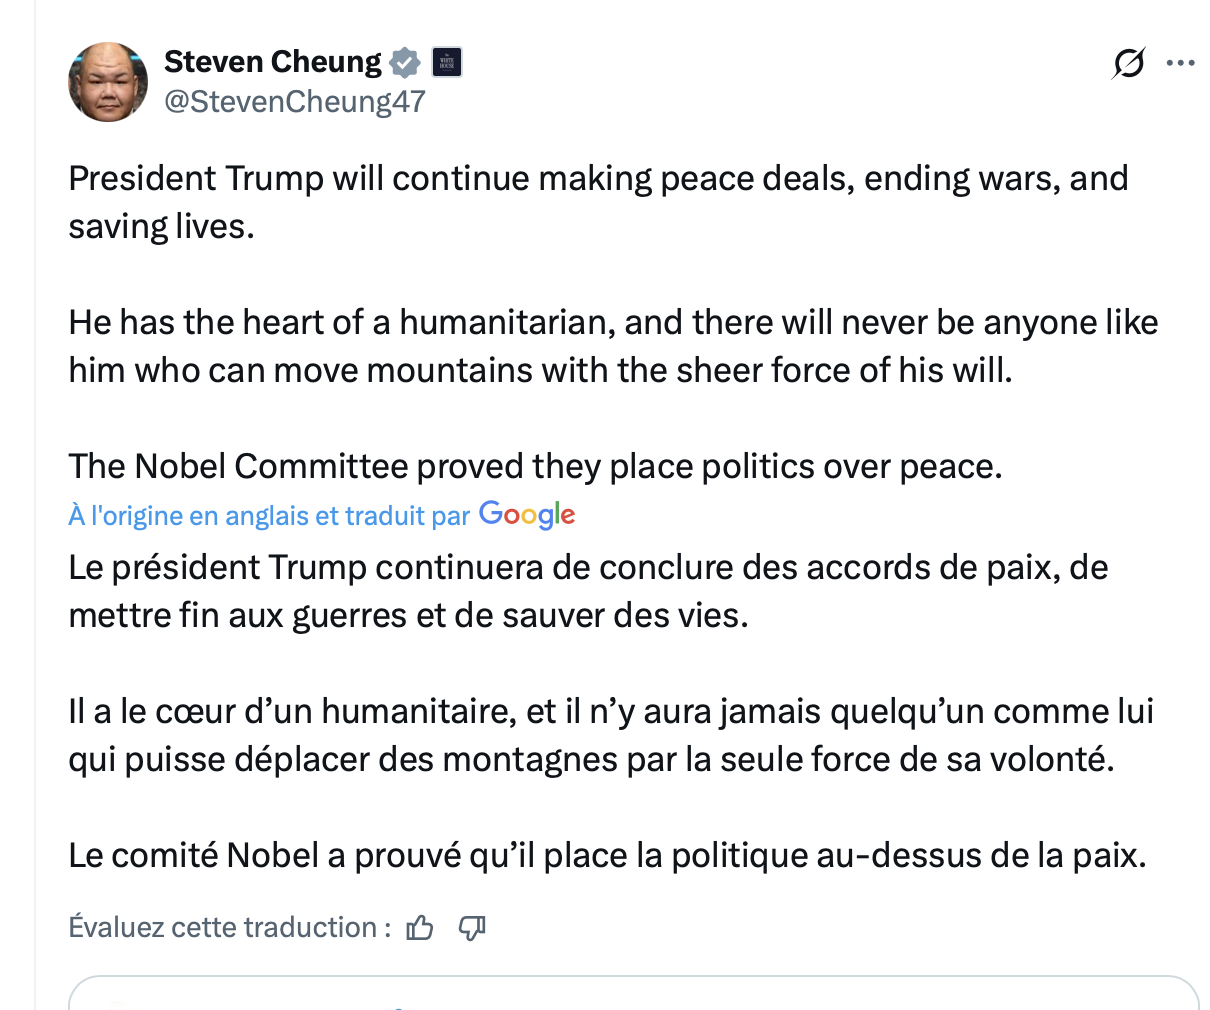Image resolution: width=1210 pixels, height=1010 pixels.
Task: Click the Google logo
Action: click(527, 515)
